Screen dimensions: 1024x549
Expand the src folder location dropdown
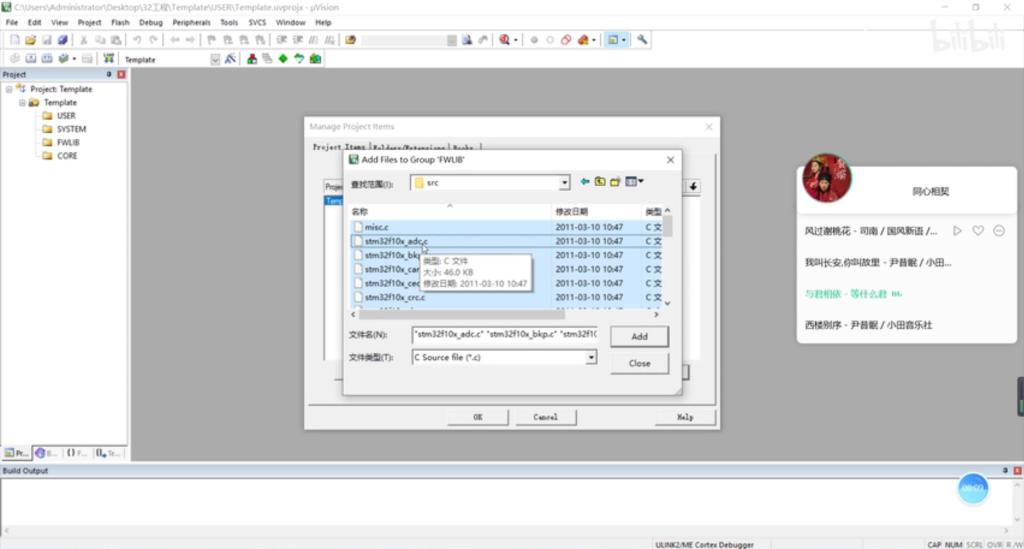(564, 183)
